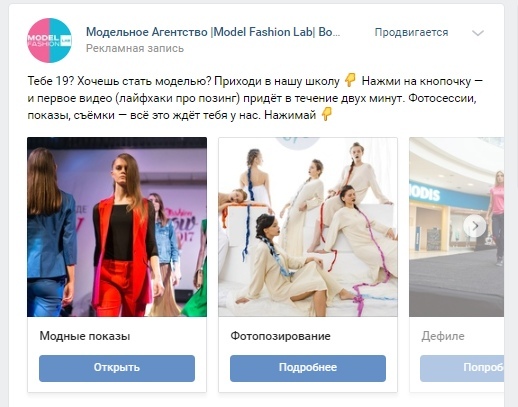This screenshot has height=407, width=518.
Task: Advance the carousel with the right arrow icon
Action: 475,226
